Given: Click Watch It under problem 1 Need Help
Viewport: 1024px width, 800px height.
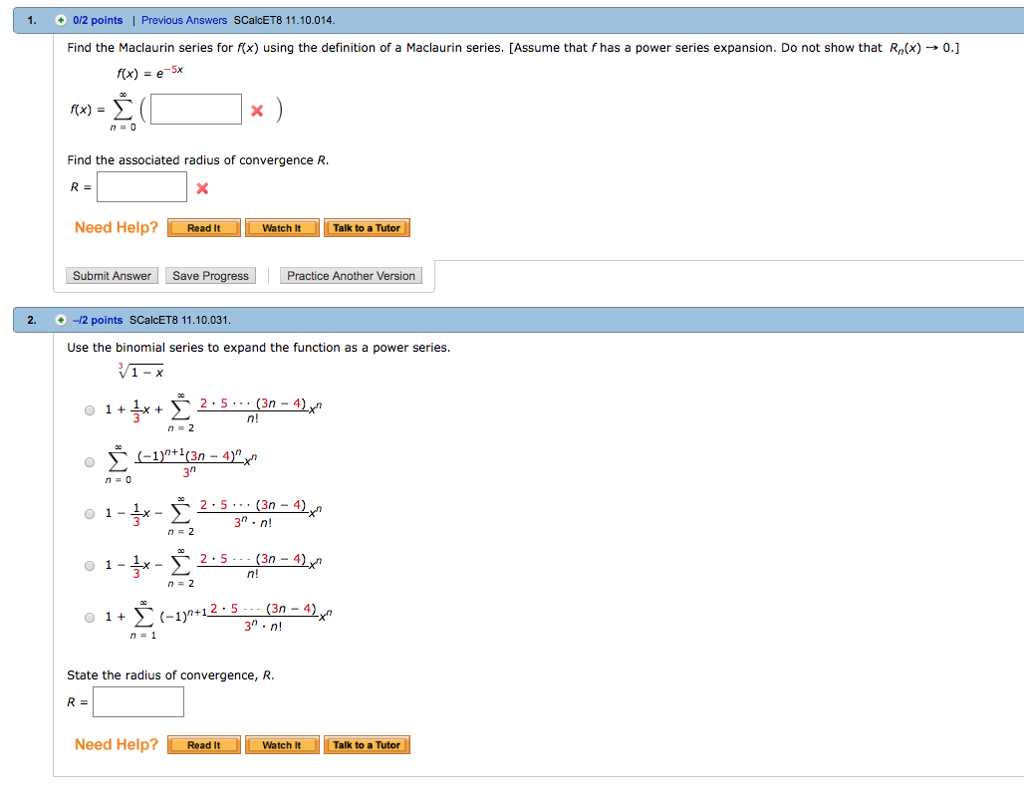Looking at the screenshot, I should click(x=282, y=227).
